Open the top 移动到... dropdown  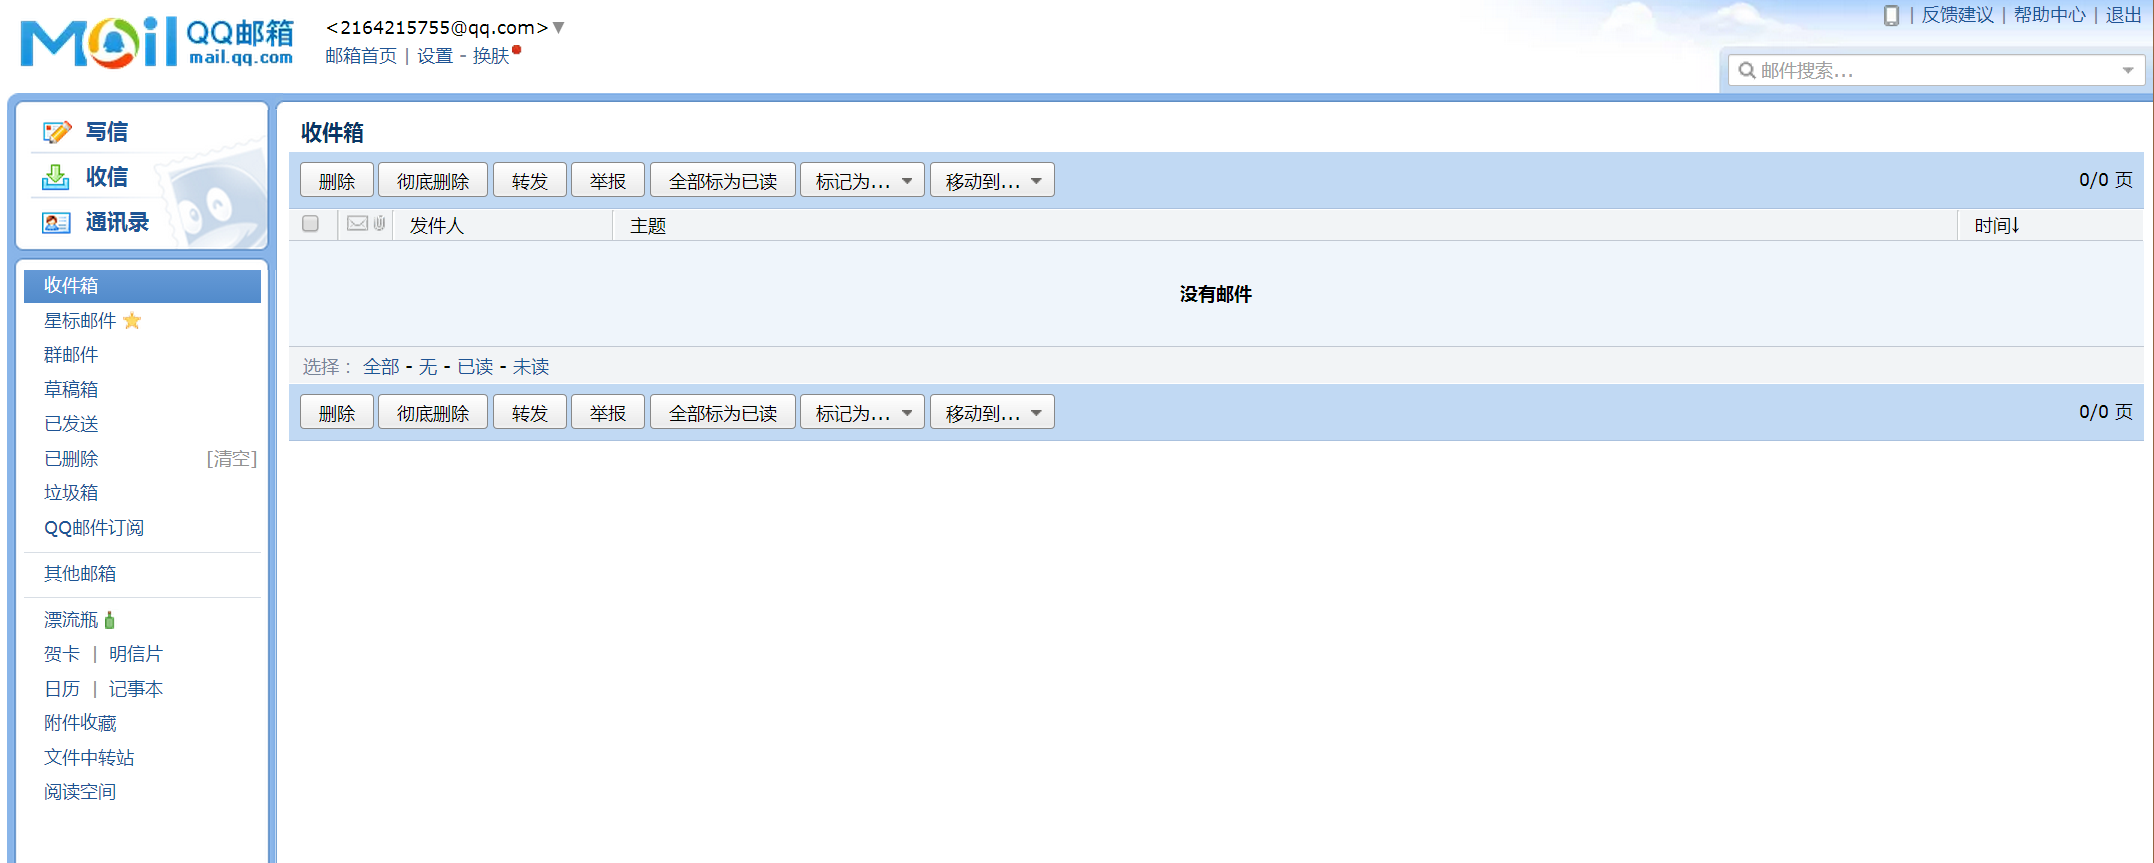point(992,181)
